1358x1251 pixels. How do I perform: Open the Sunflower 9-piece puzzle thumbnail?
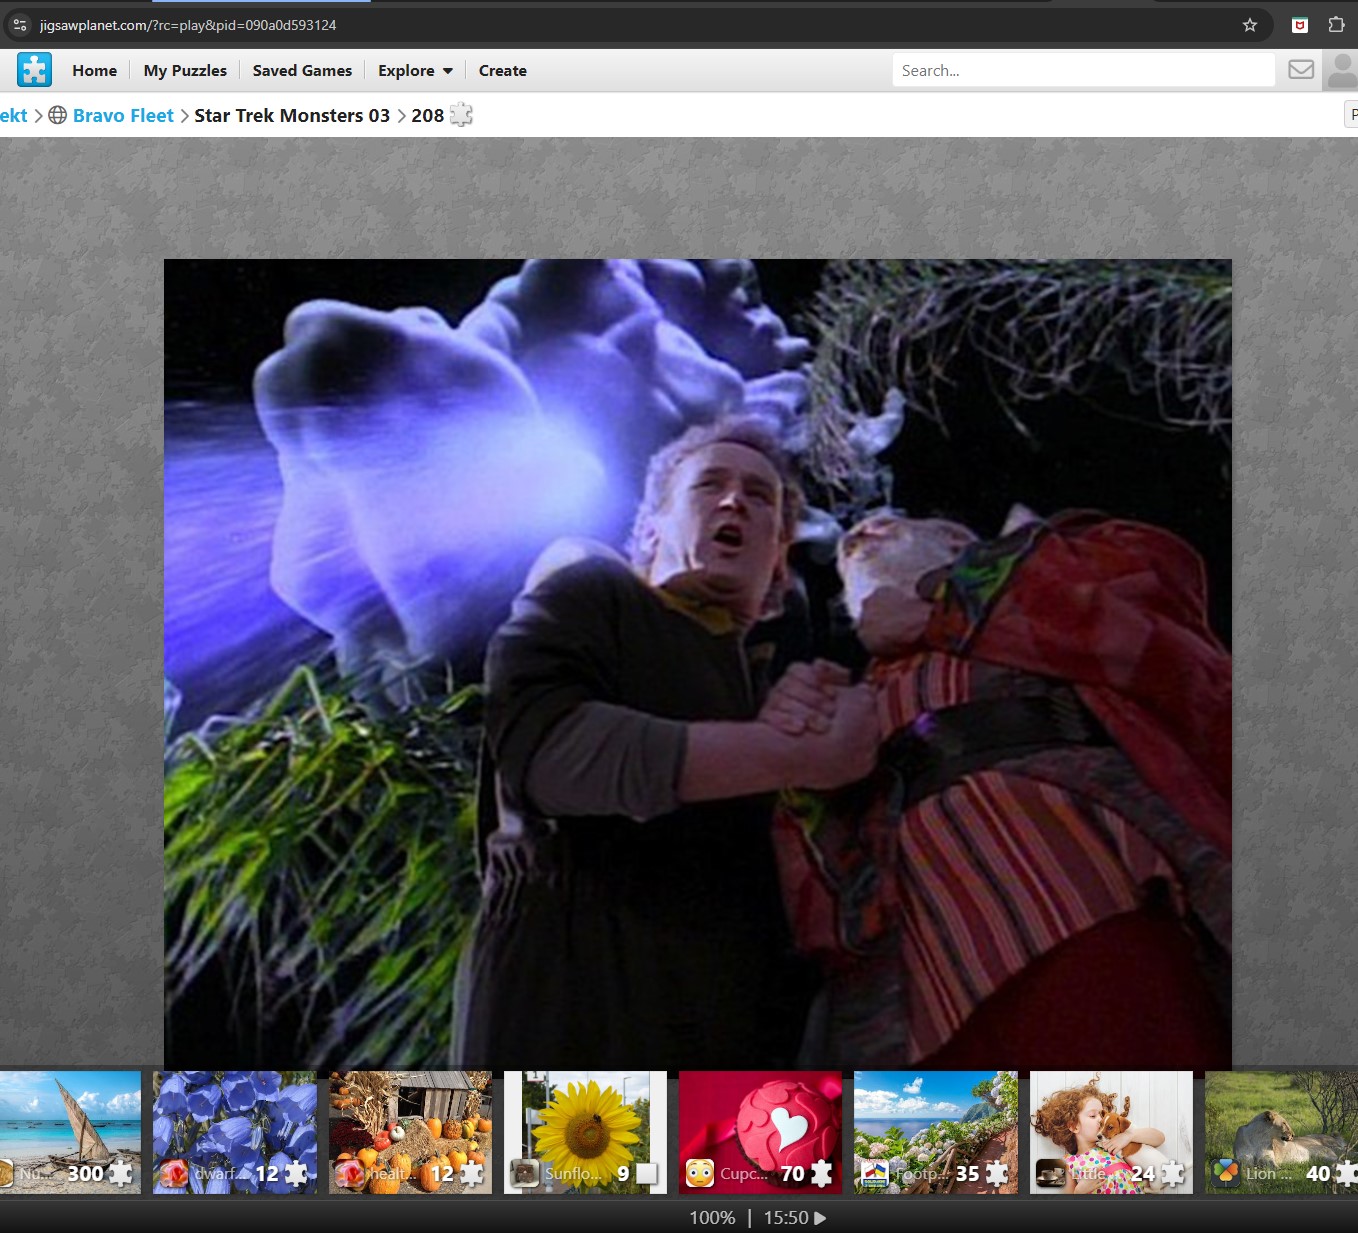click(x=585, y=1132)
